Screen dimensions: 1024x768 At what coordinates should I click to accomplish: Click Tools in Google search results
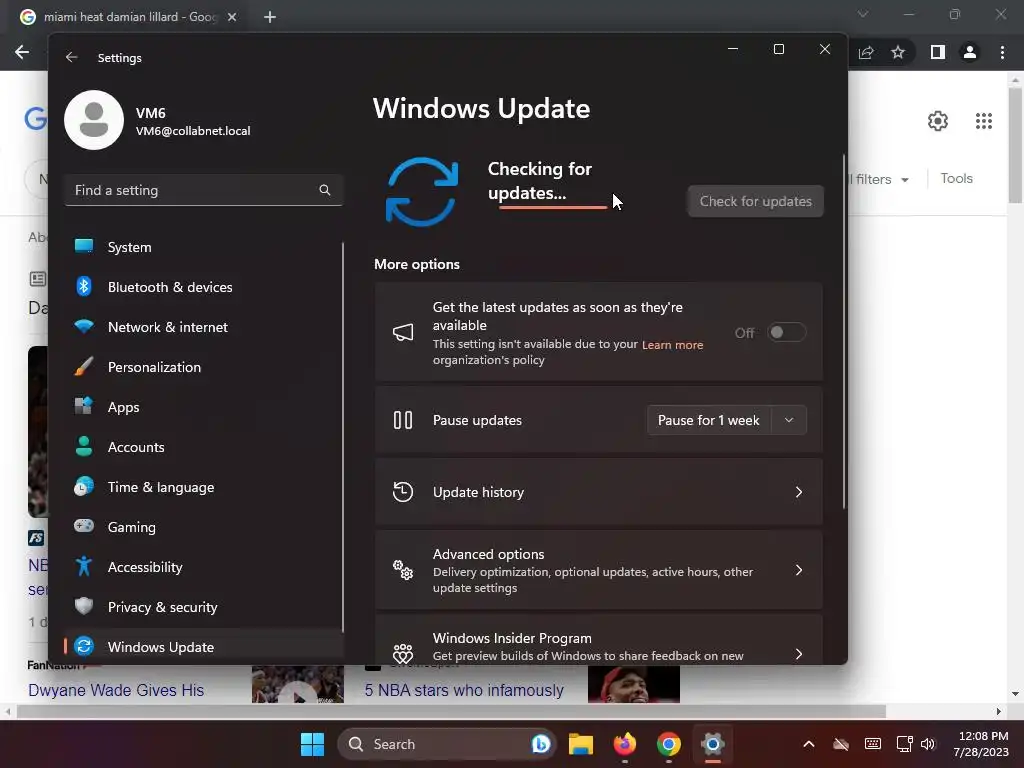(956, 178)
